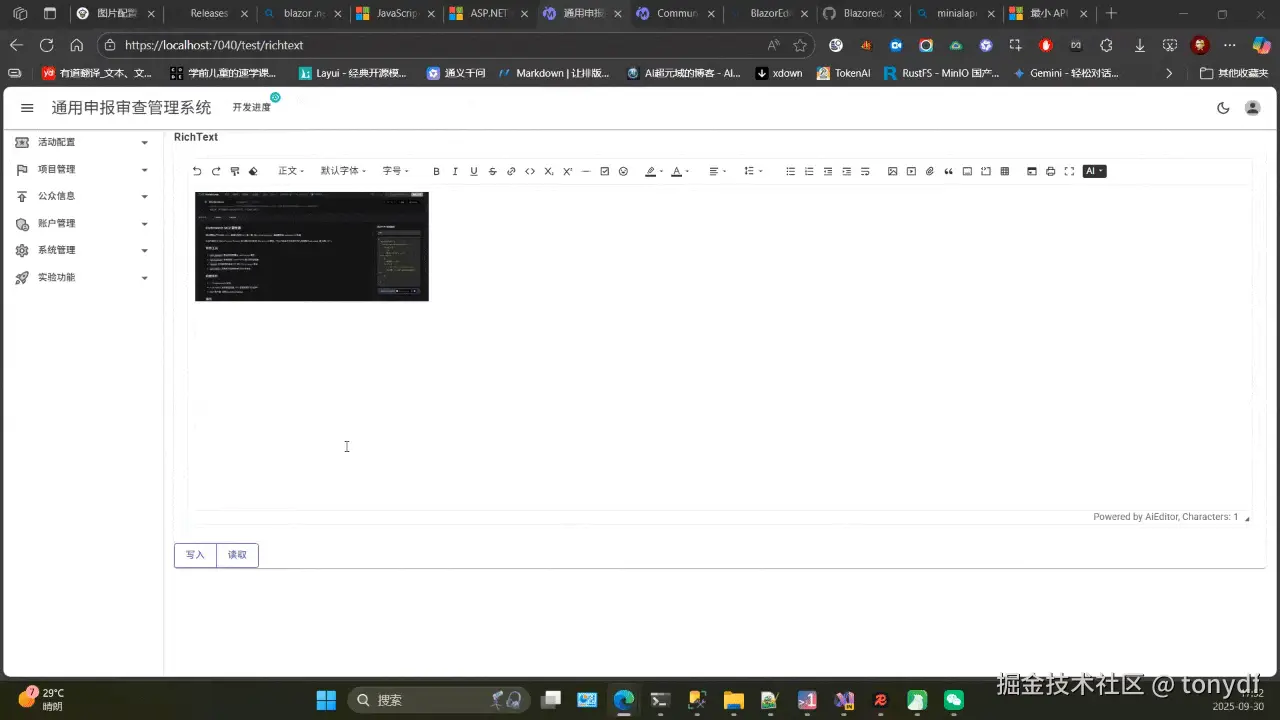The image size is (1280, 720).
Task: Toggle strikethrough formatting
Action: (x=492, y=171)
